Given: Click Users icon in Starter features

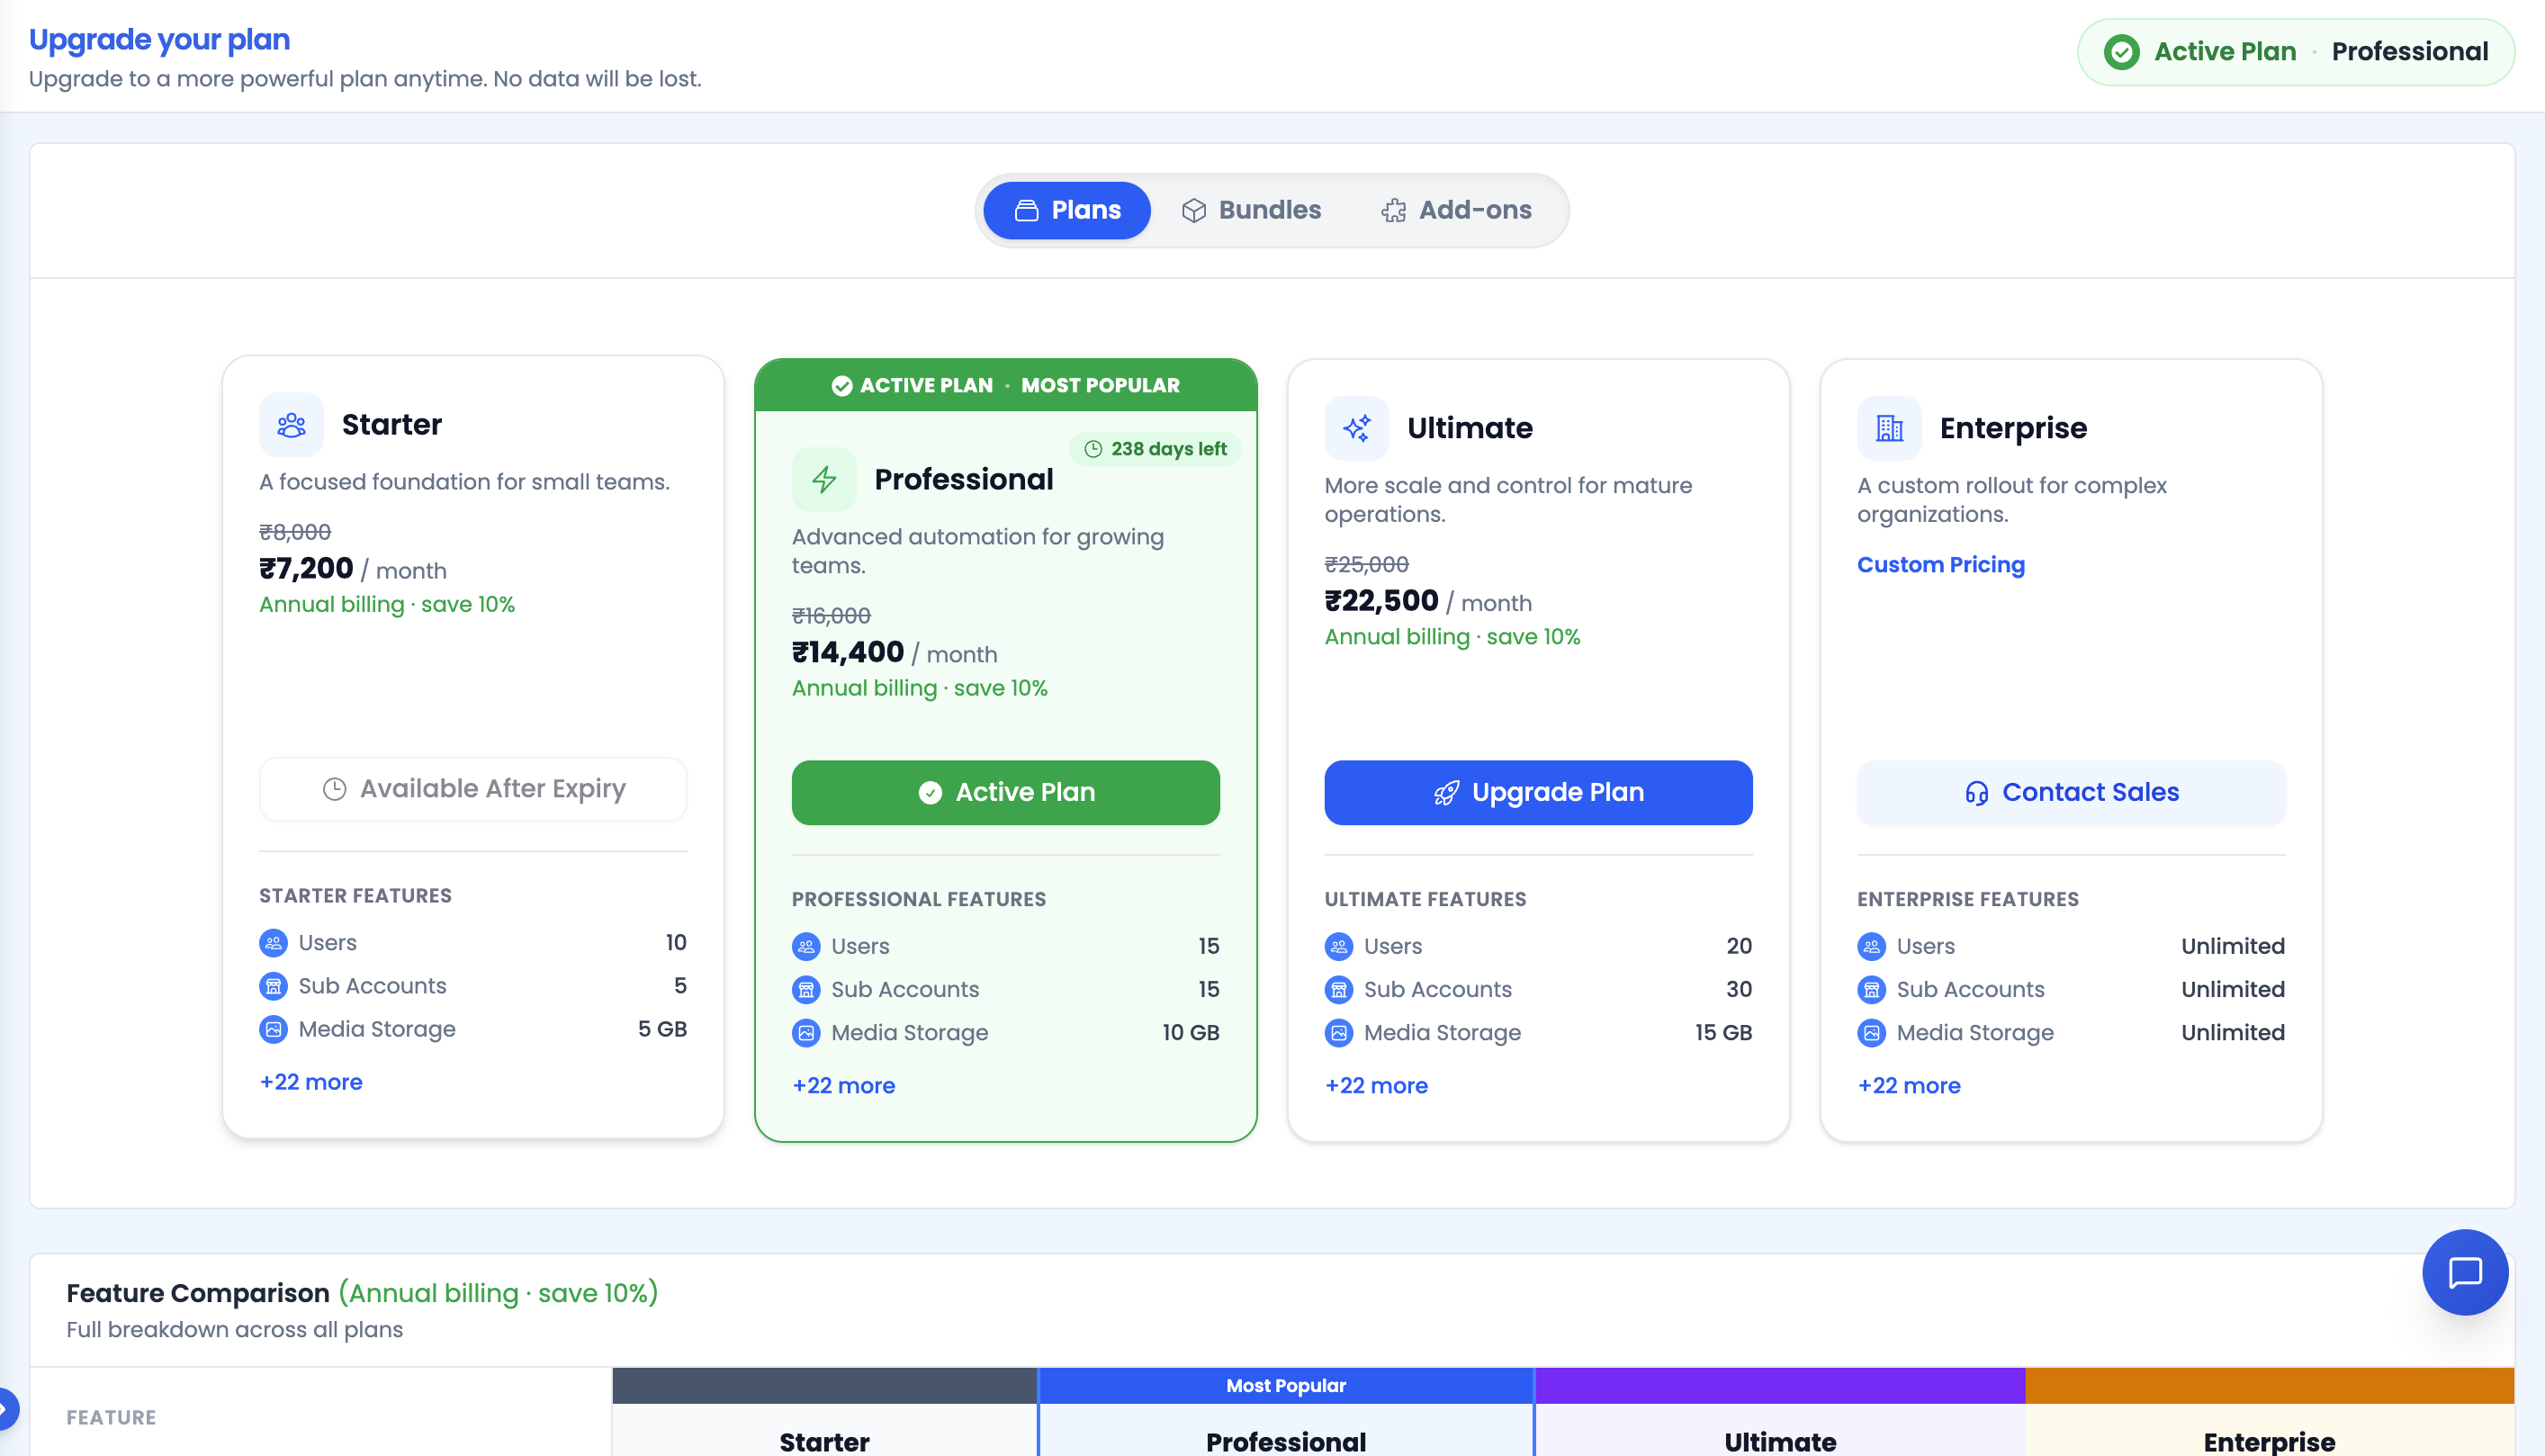Looking at the screenshot, I should pos(273,943).
